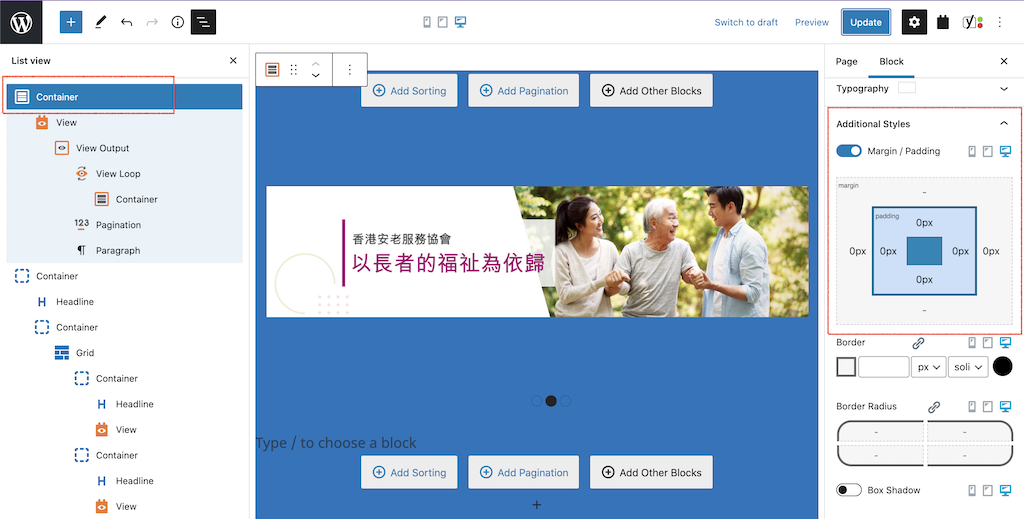The width and height of the screenshot is (1024, 519).
Task: Switch top bar preview to mobile device
Action: point(427,22)
